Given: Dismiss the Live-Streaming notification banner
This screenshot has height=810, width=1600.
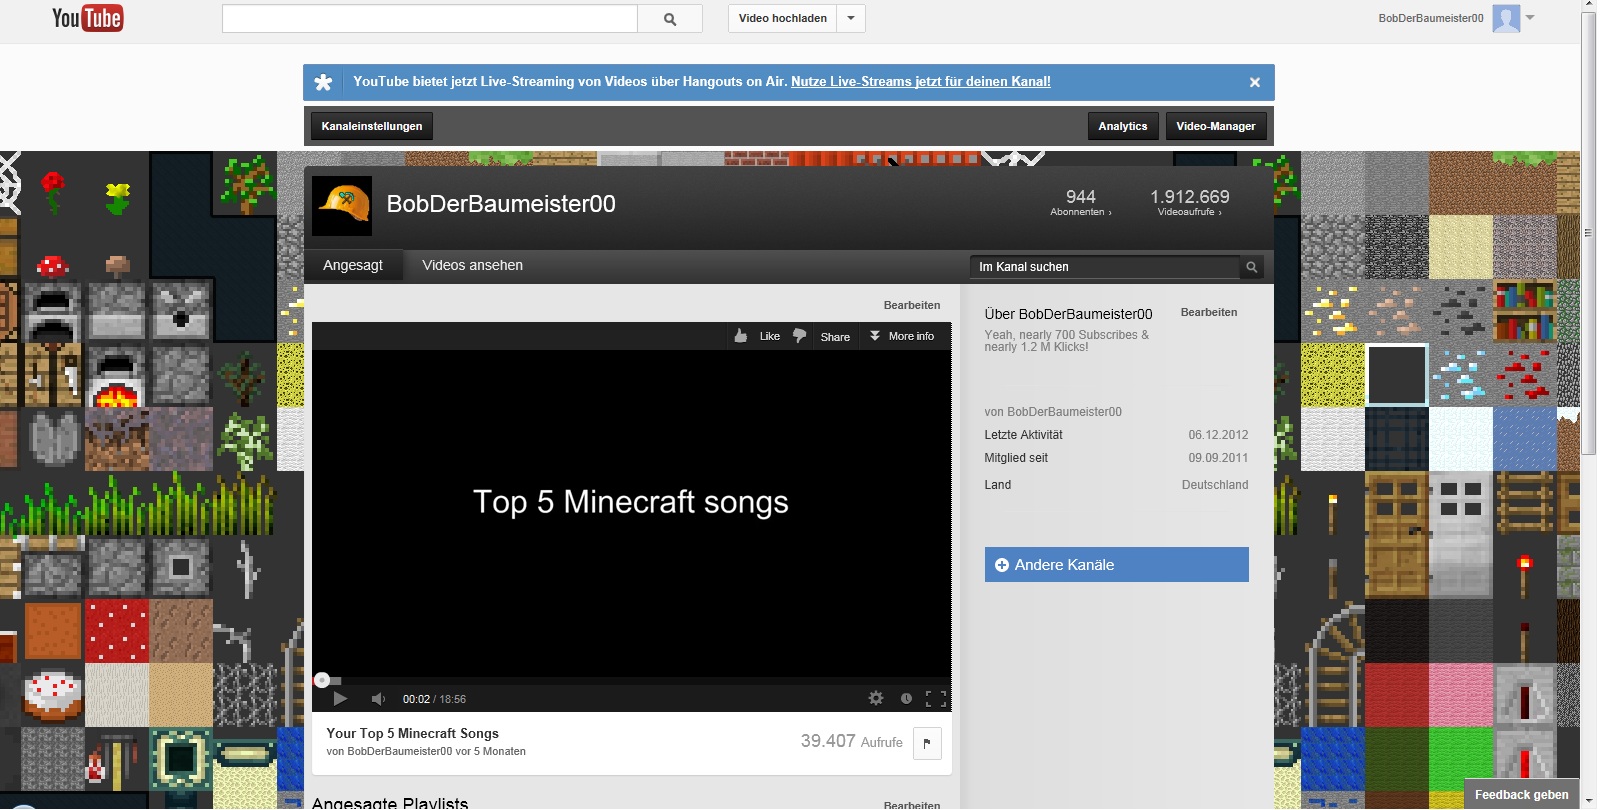Looking at the screenshot, I should [x=1254, y=83].
